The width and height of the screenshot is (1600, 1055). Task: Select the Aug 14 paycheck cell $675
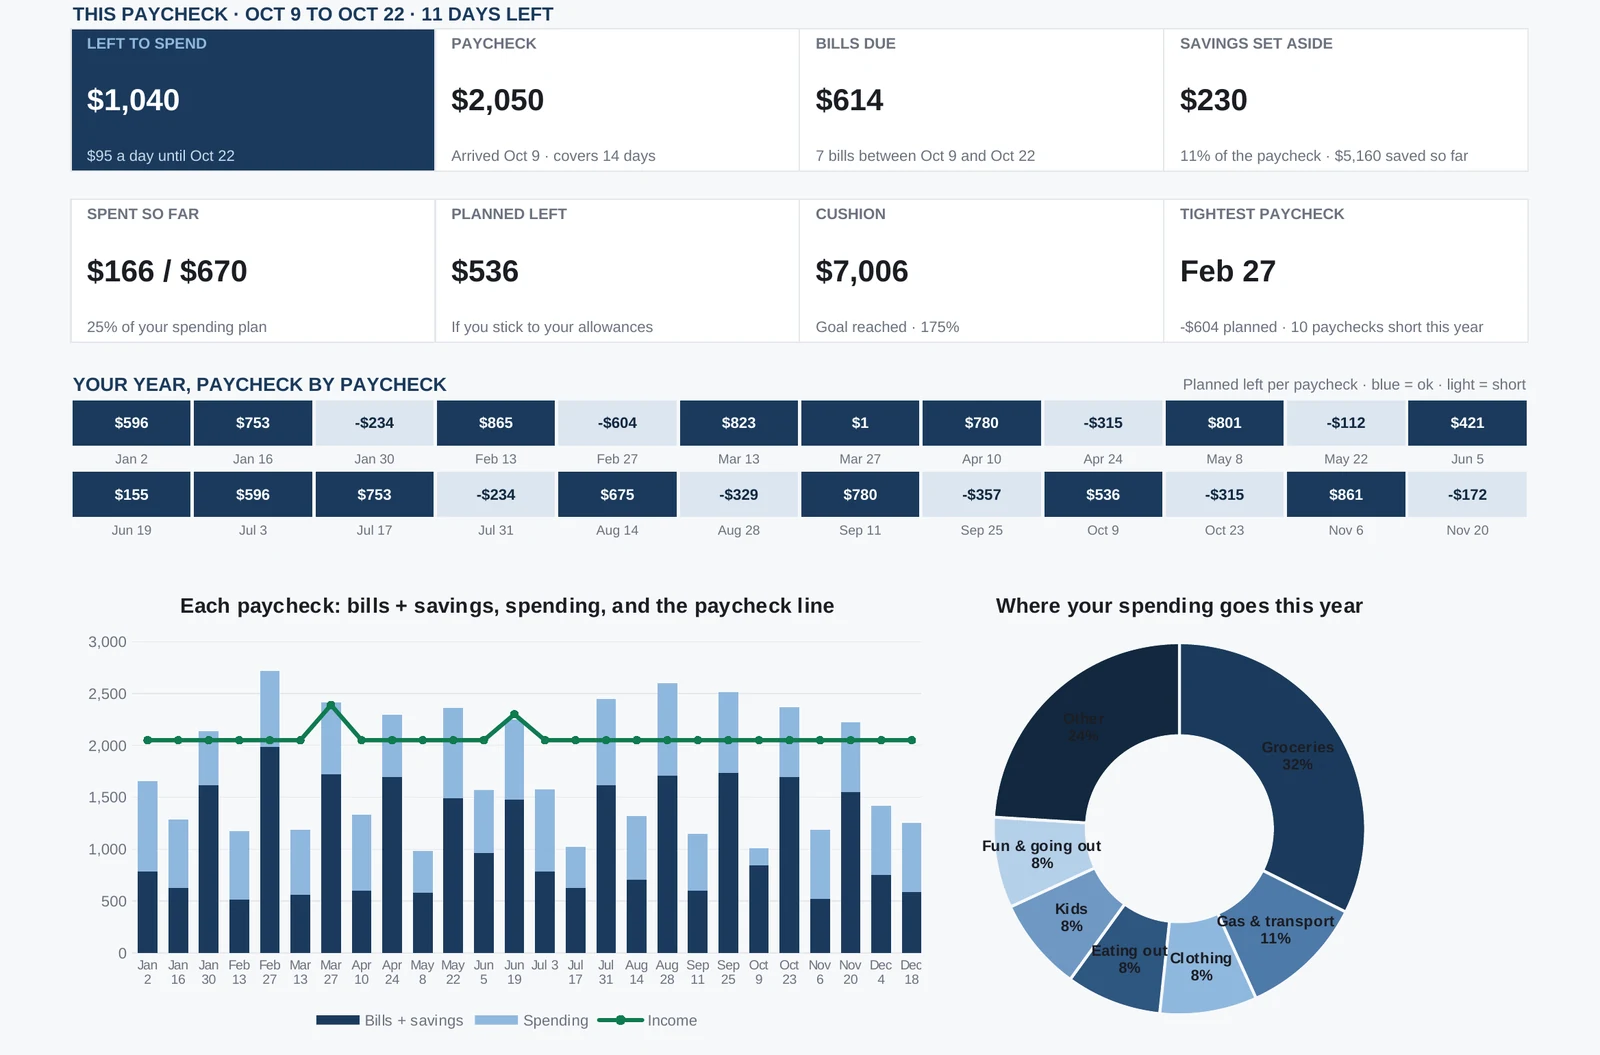pos(617,495)
